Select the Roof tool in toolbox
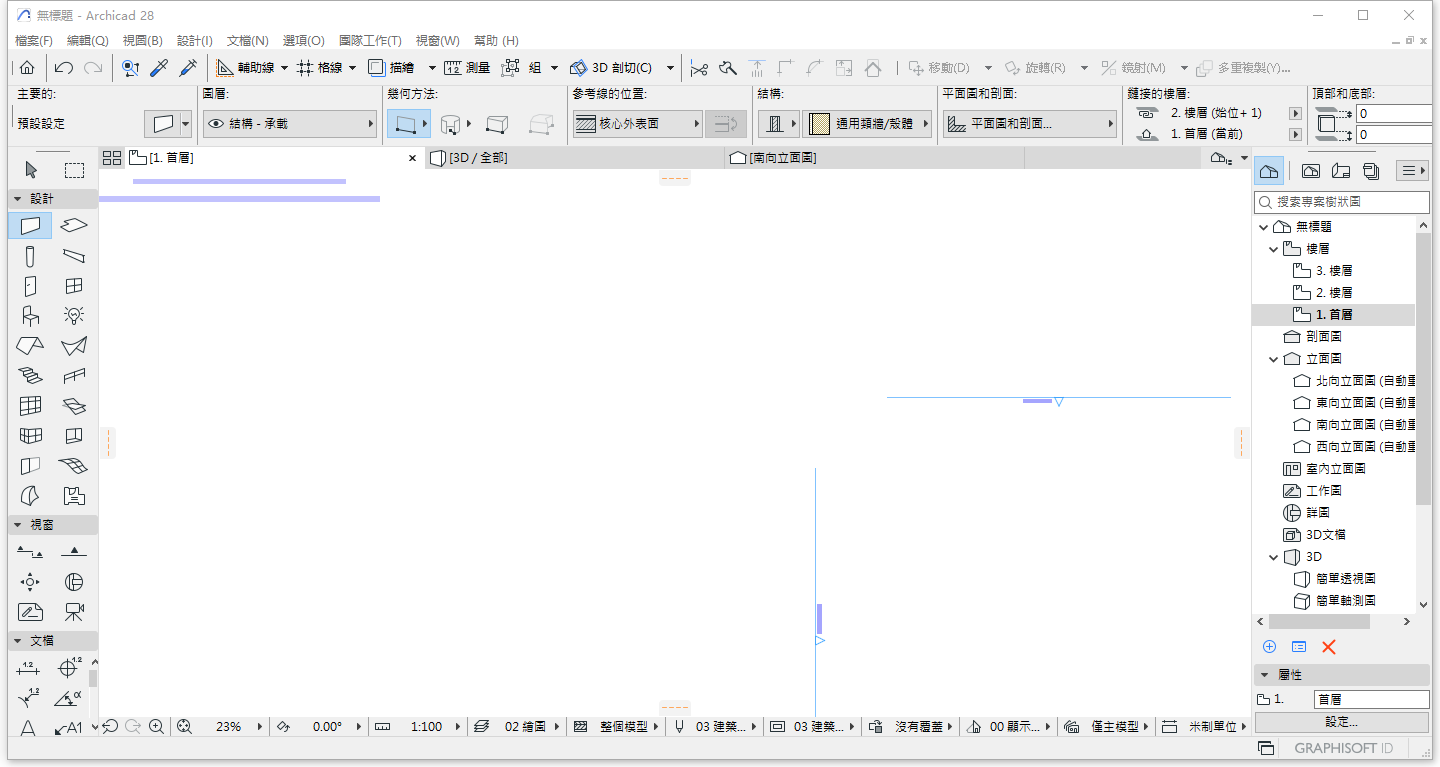Screen dimensions: 1440x767 (x=31, y=346)
